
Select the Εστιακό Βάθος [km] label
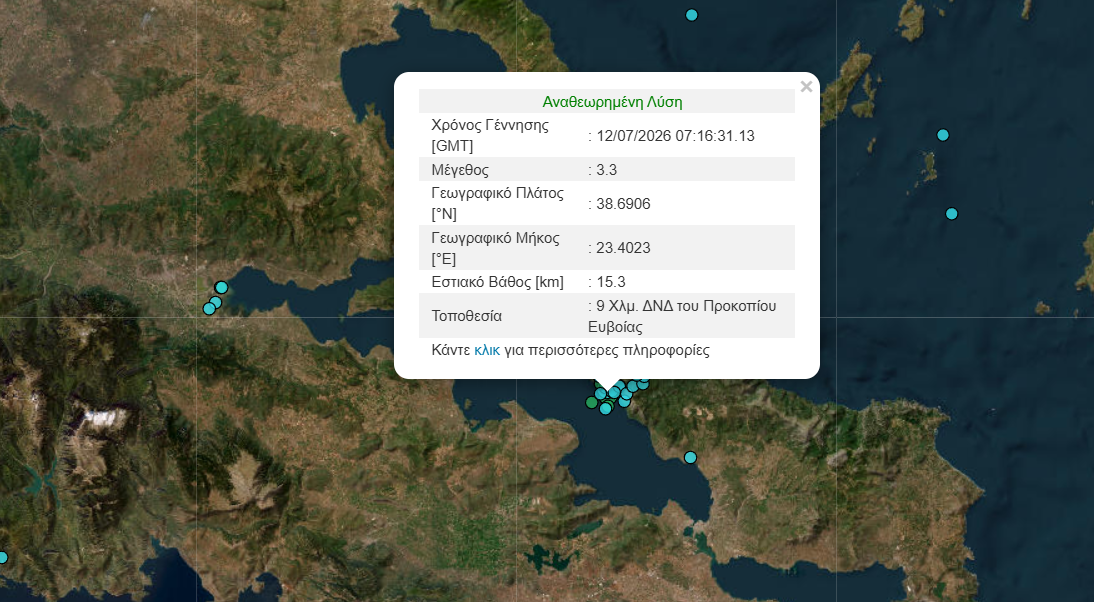tap(497, 282)
